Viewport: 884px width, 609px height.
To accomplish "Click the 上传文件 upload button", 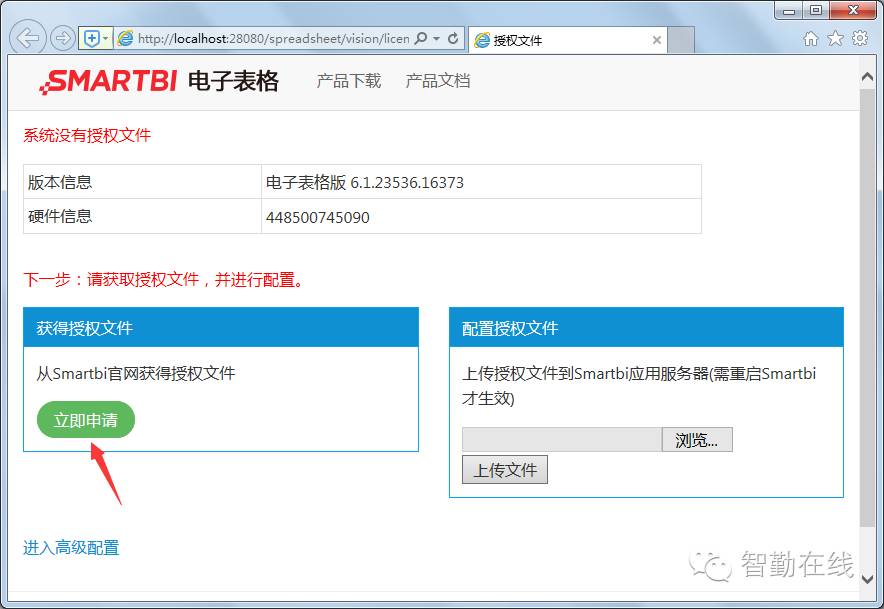I will tap(505, 470).
